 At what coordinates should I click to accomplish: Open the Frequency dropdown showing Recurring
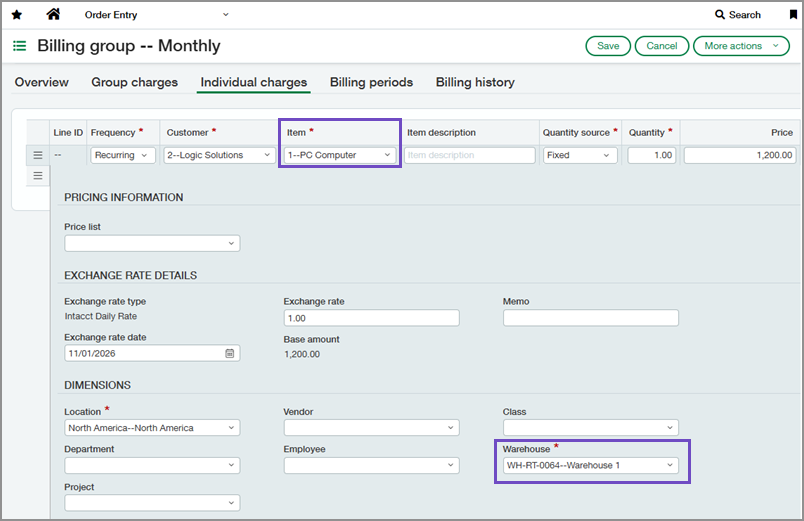pos(123,155)
